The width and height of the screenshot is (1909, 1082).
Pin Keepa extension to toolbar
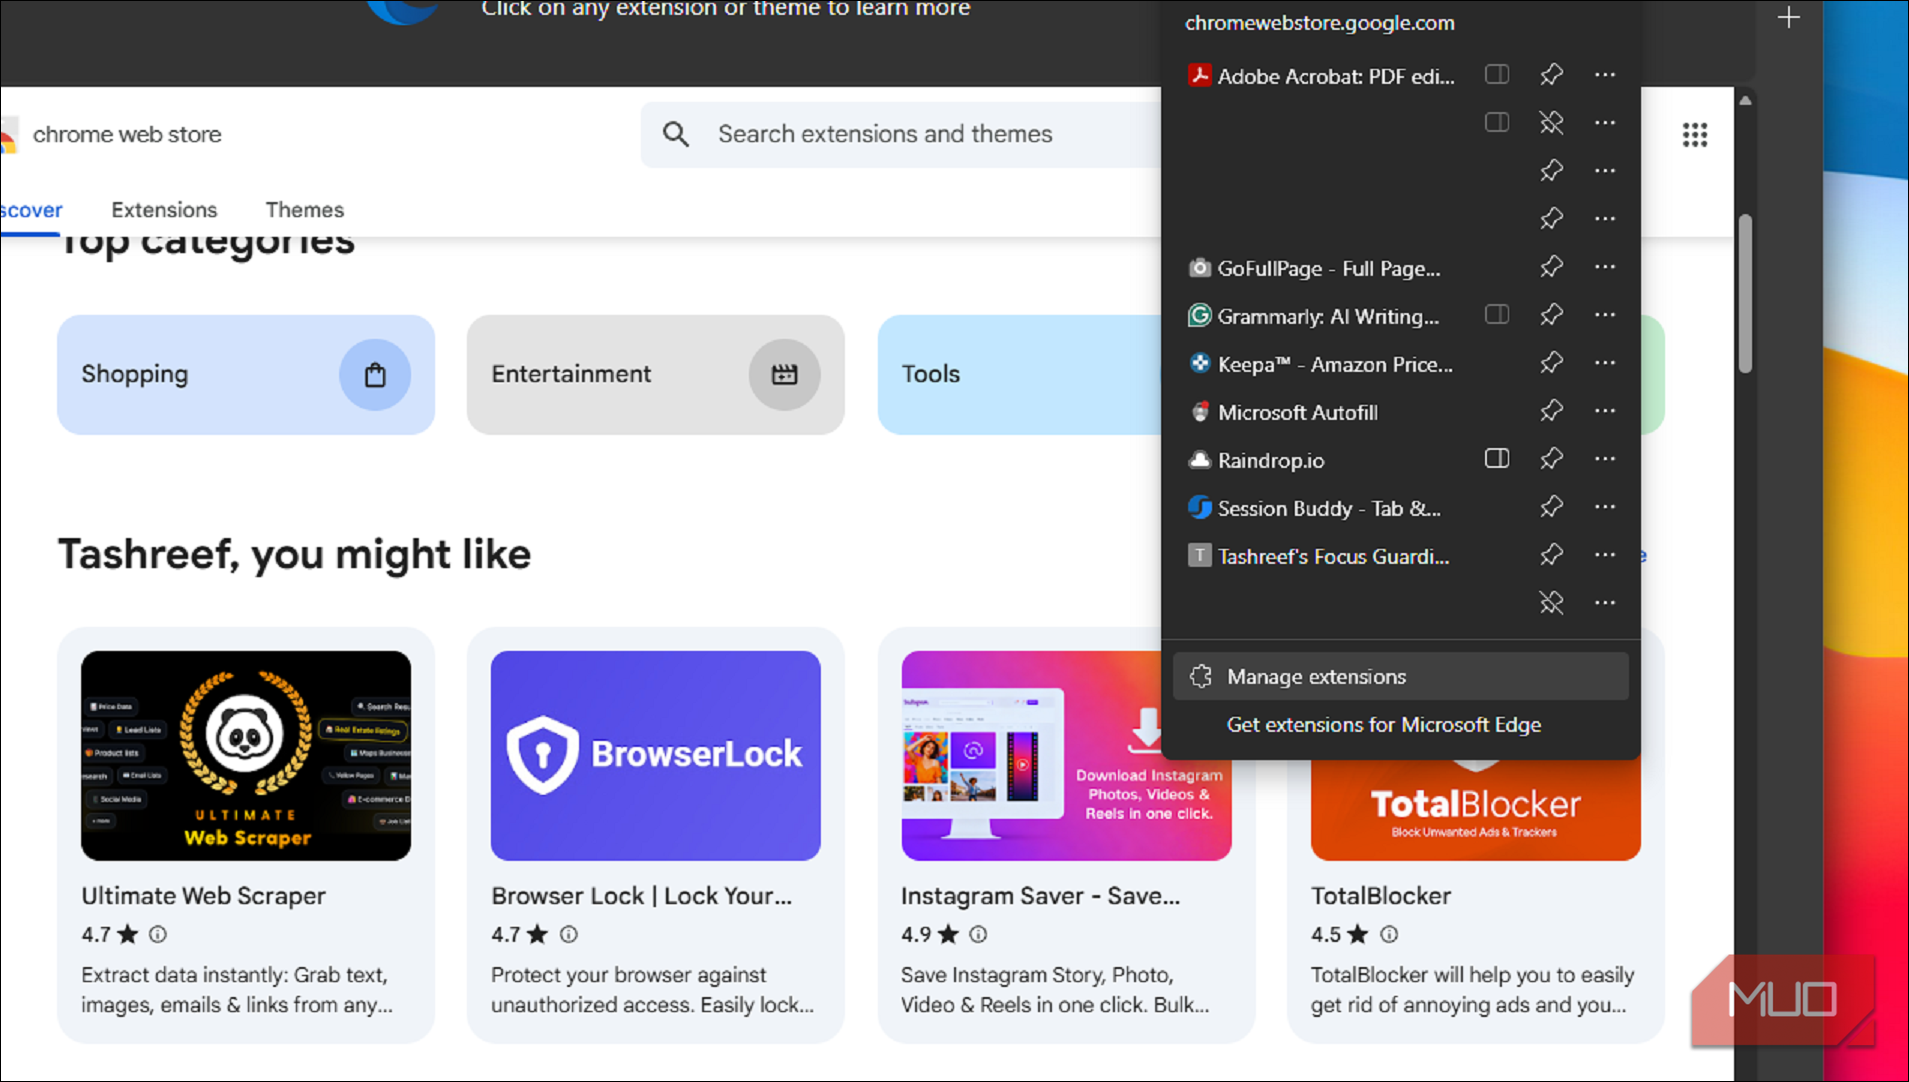click(x=1551, y=363)
